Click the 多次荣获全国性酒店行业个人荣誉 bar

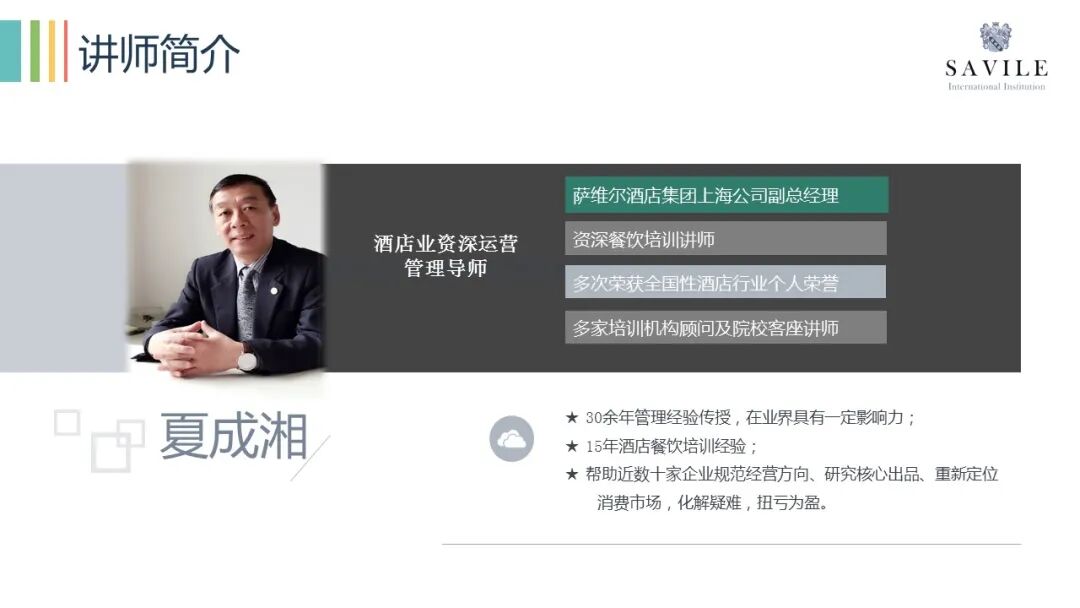coord(725,282)
